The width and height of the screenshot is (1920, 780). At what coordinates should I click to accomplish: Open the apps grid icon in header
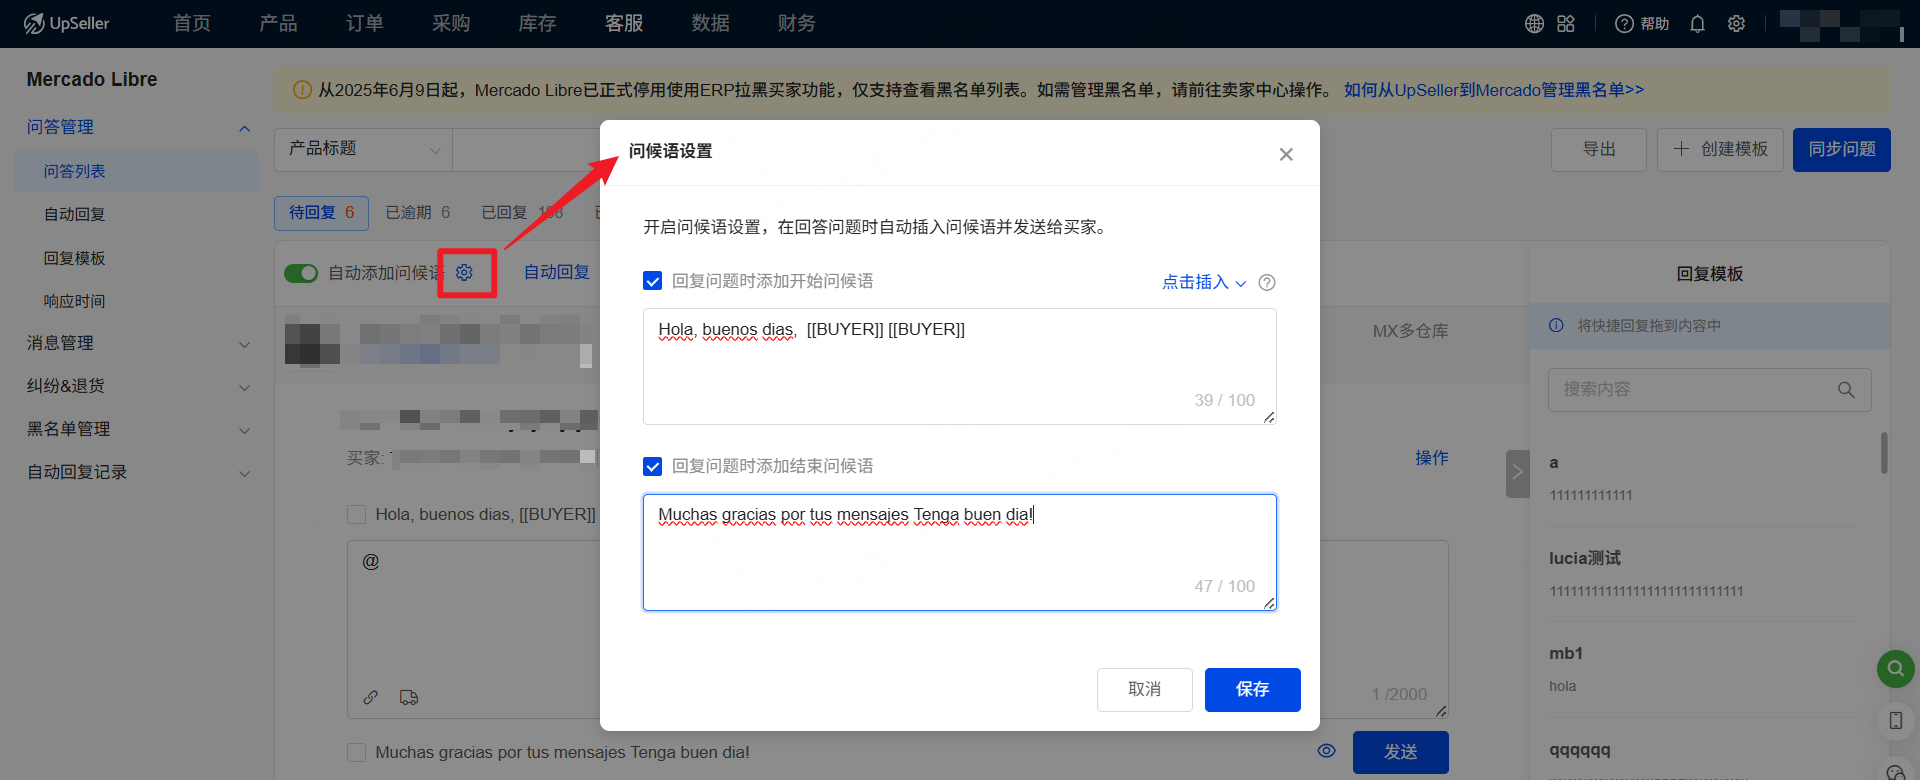click(1566, 24)
